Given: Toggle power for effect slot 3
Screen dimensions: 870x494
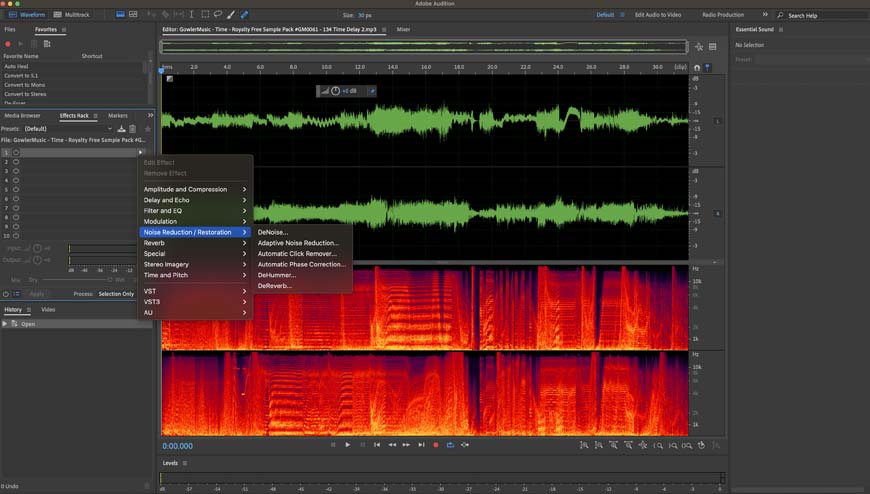Looking at the screenshot, I should click(16, 171).
